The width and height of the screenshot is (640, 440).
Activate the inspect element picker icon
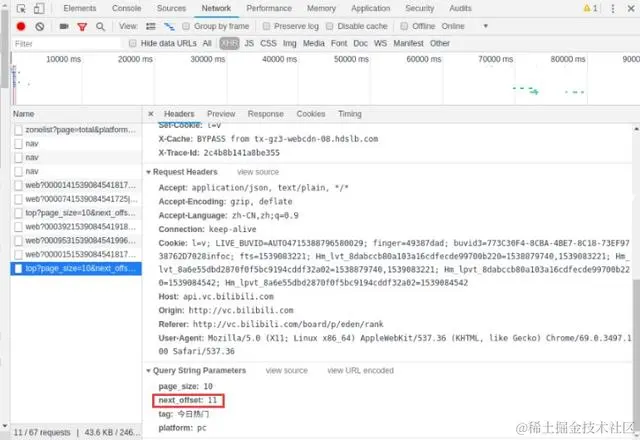[21, 9]
